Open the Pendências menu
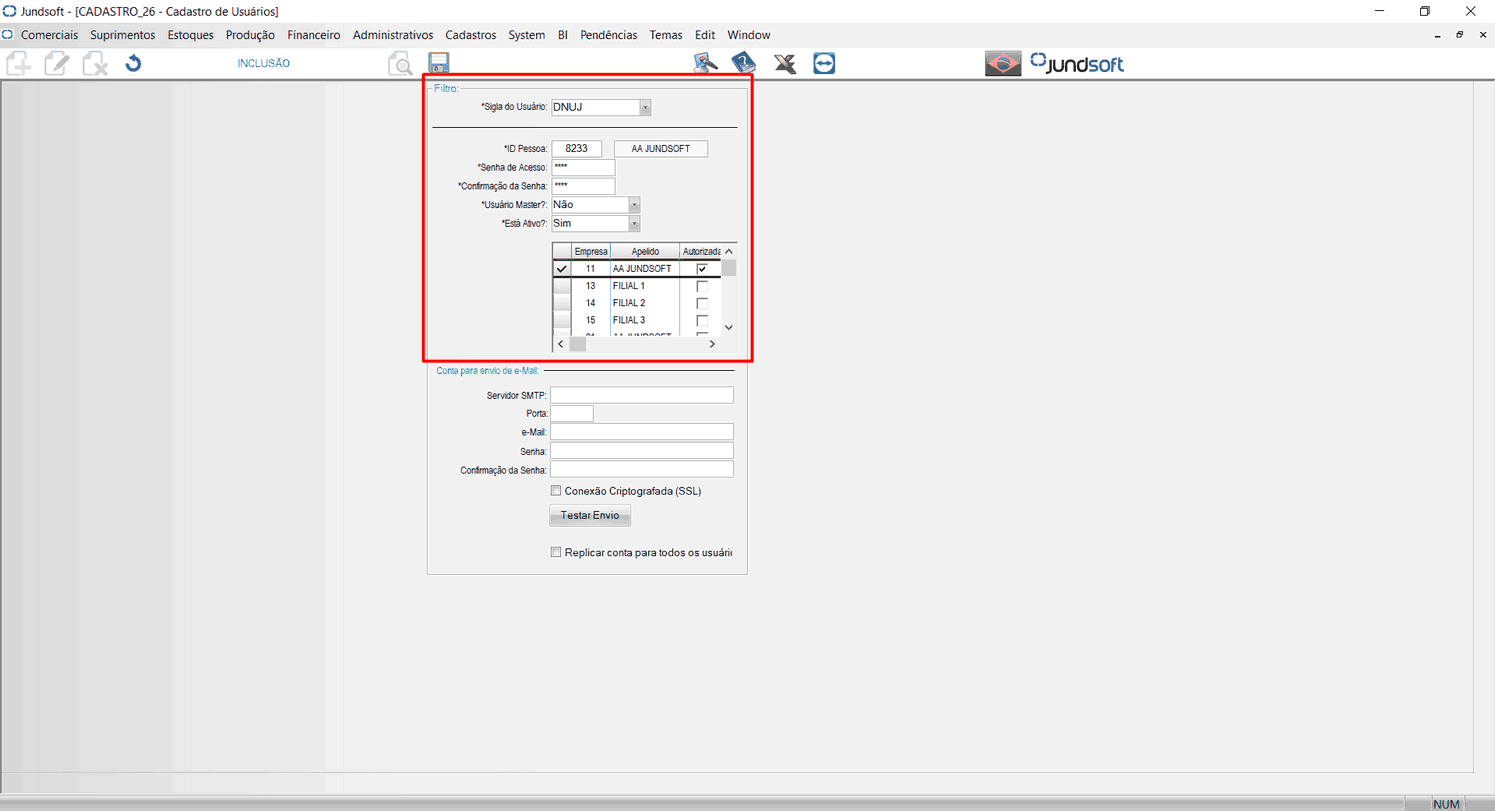This screenshot has width=1495, height=811. pos(608,35)
